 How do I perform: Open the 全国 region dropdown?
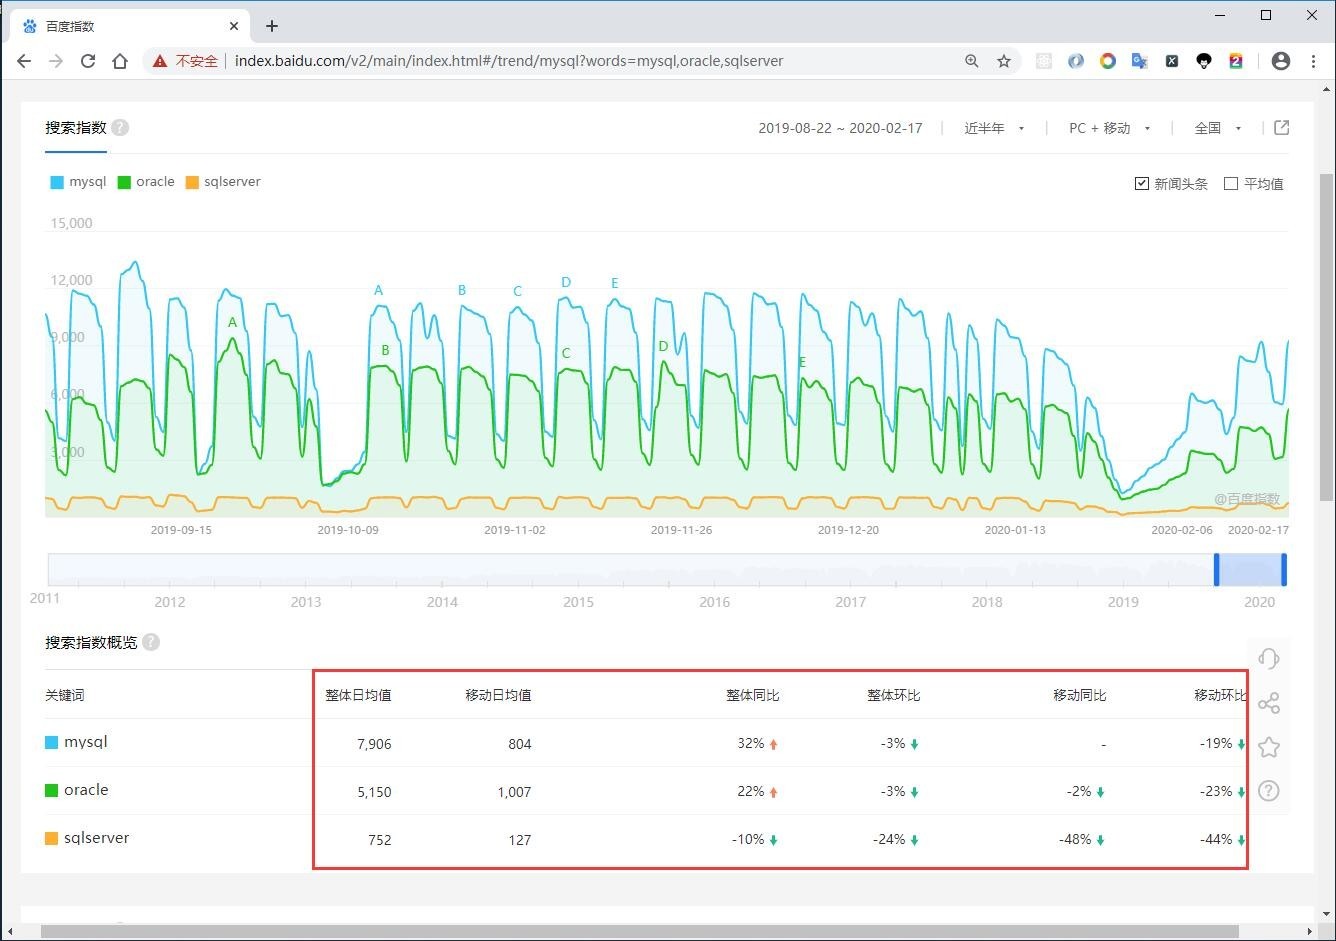[1218, 128]
